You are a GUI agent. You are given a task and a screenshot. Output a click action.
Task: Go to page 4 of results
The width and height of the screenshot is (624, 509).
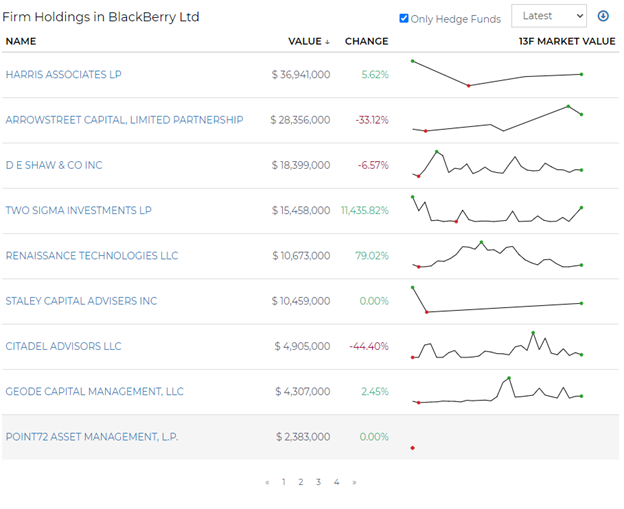[336, 482]
